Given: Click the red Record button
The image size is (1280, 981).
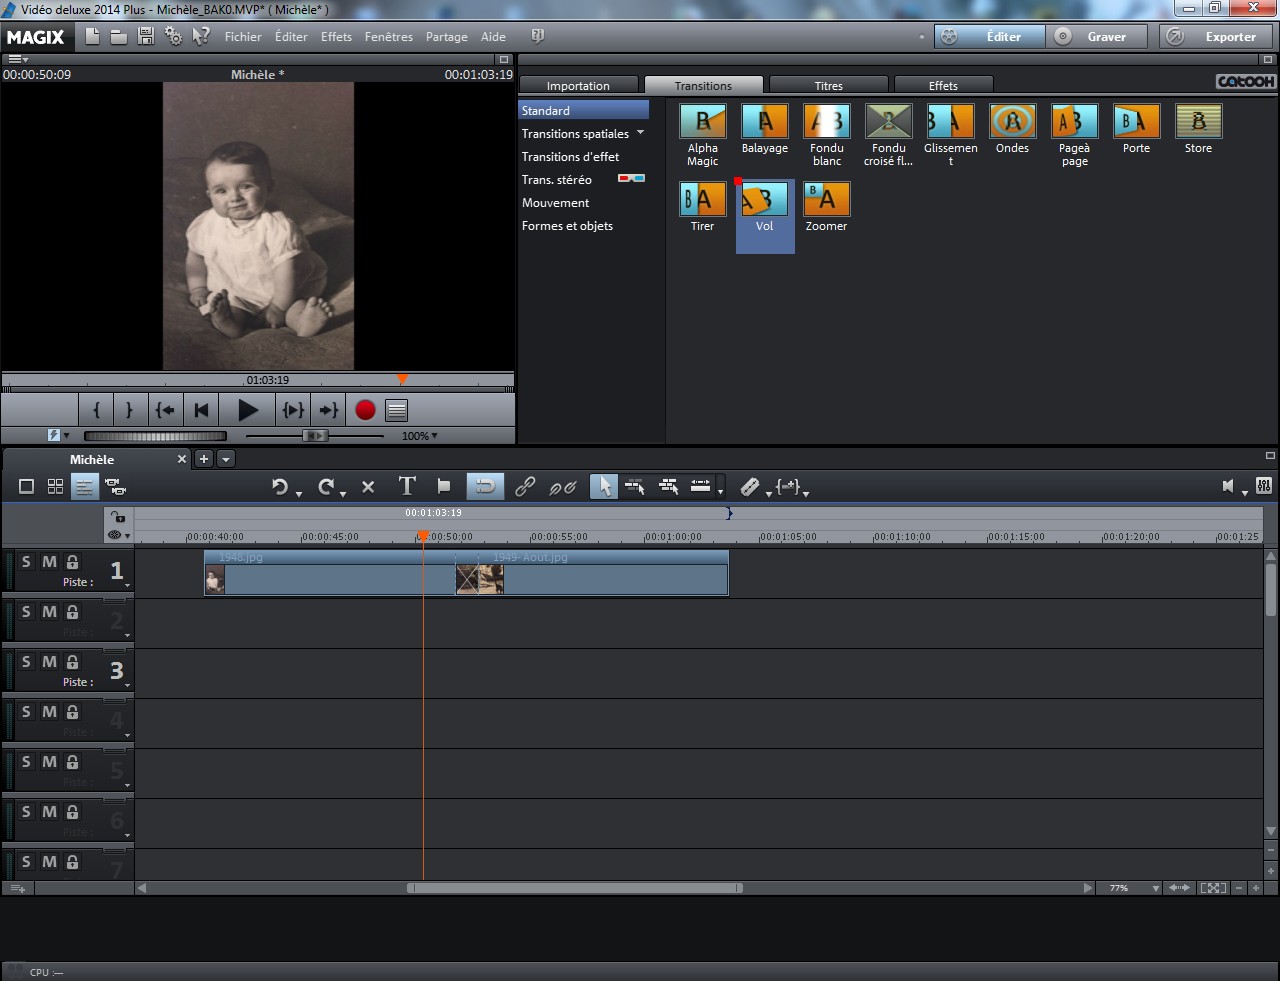Looking at the screenshot, I should (x=365, y=410).
